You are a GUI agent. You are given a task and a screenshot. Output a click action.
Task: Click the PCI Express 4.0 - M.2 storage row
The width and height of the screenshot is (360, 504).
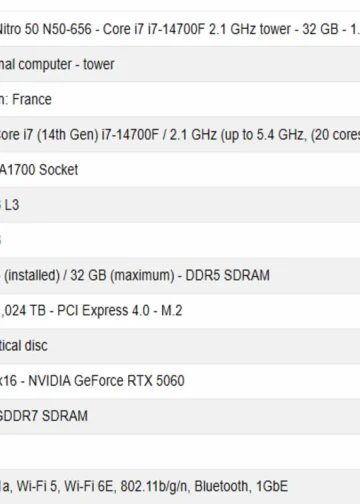click(x=180, y=311)
